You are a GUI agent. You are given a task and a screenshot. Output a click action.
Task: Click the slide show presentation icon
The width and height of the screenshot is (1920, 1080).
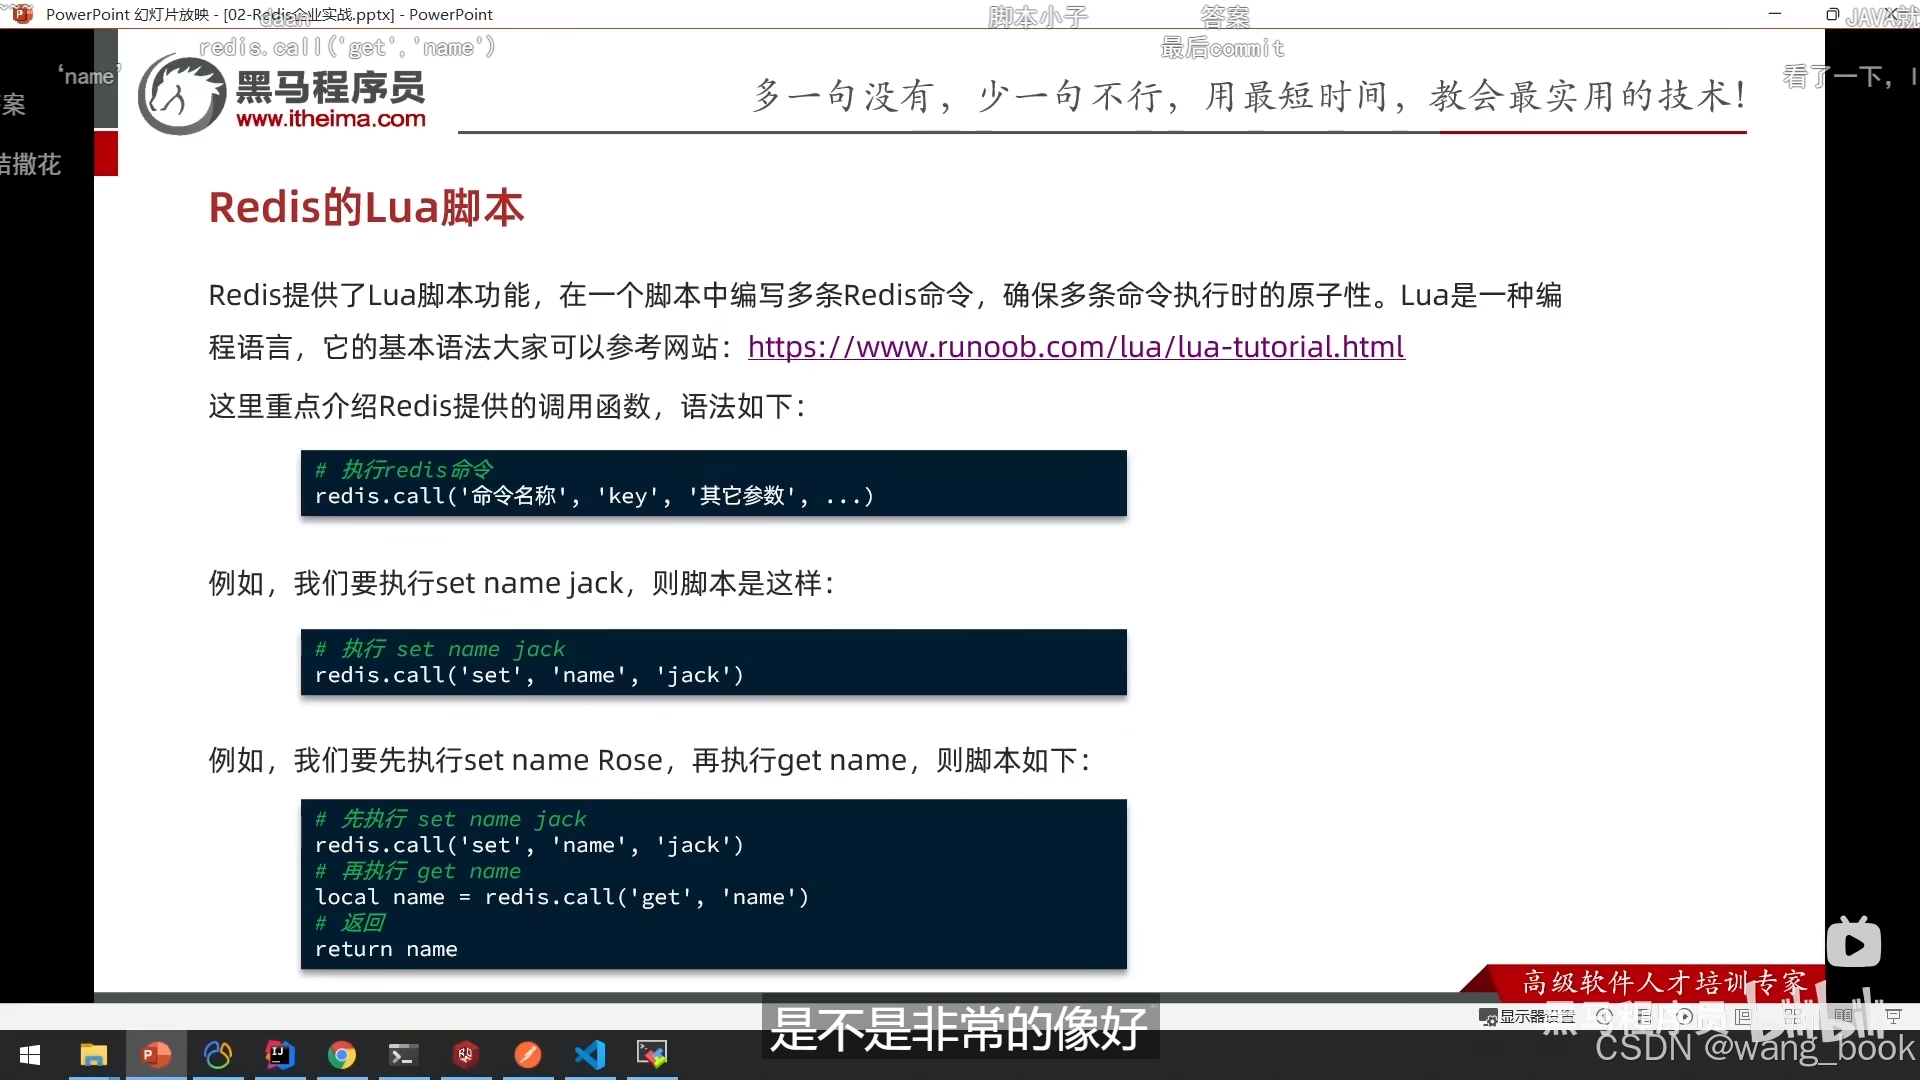point(1893,1016)
